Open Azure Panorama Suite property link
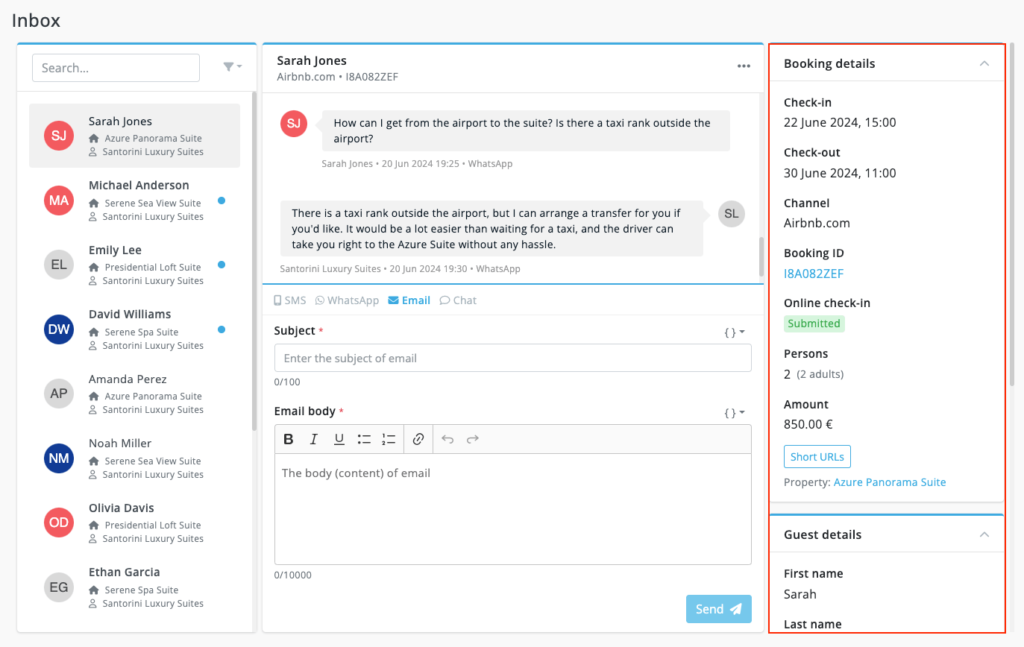 click(x=889, y=482)
